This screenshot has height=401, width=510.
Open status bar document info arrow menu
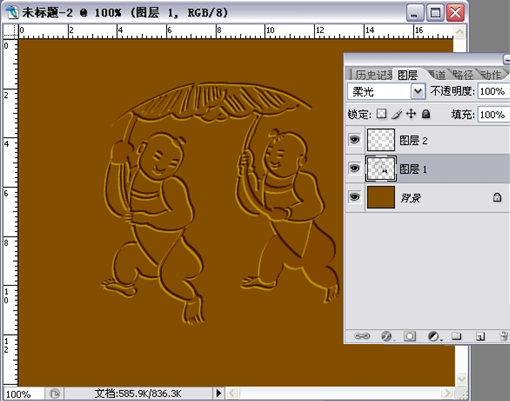[219, 393]
